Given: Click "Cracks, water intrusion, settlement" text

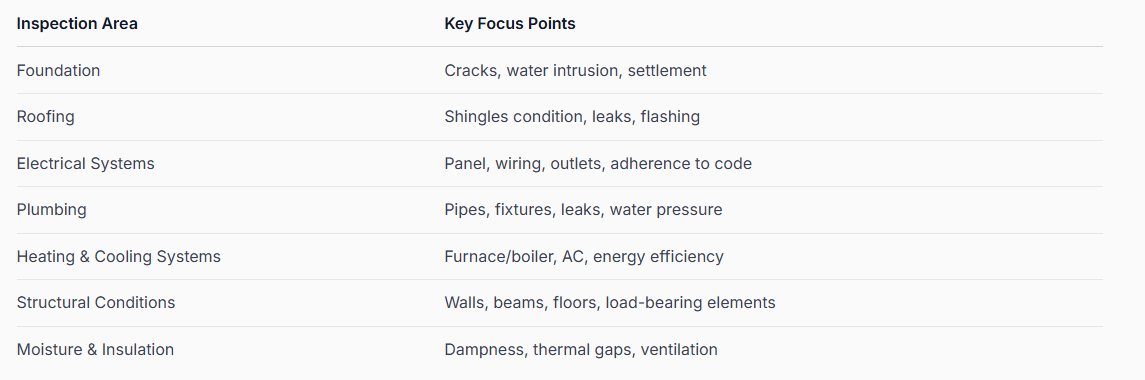Looking at the screenshot, I should click(x=575, y=71).
